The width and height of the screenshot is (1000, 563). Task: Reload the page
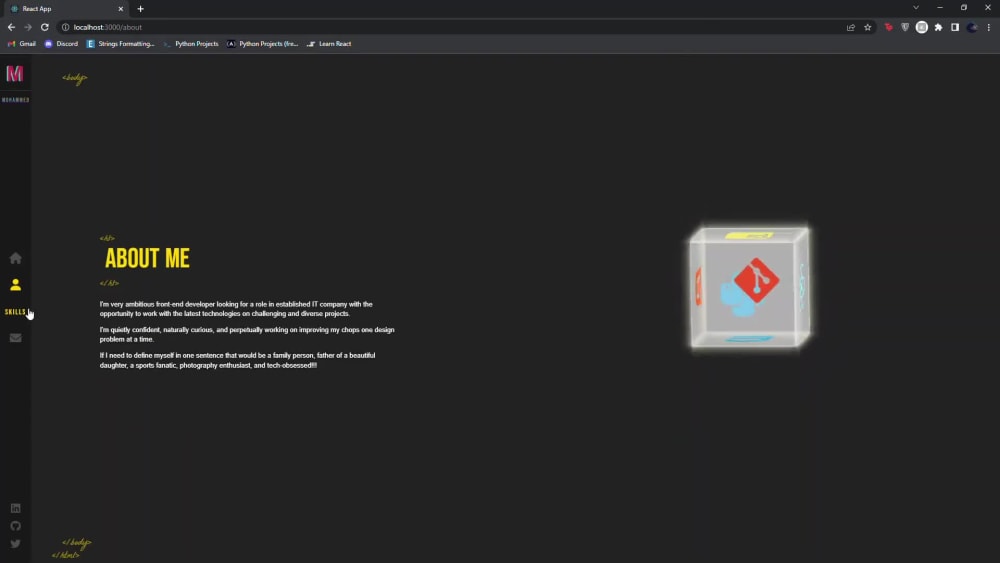[x=45, y=27]
